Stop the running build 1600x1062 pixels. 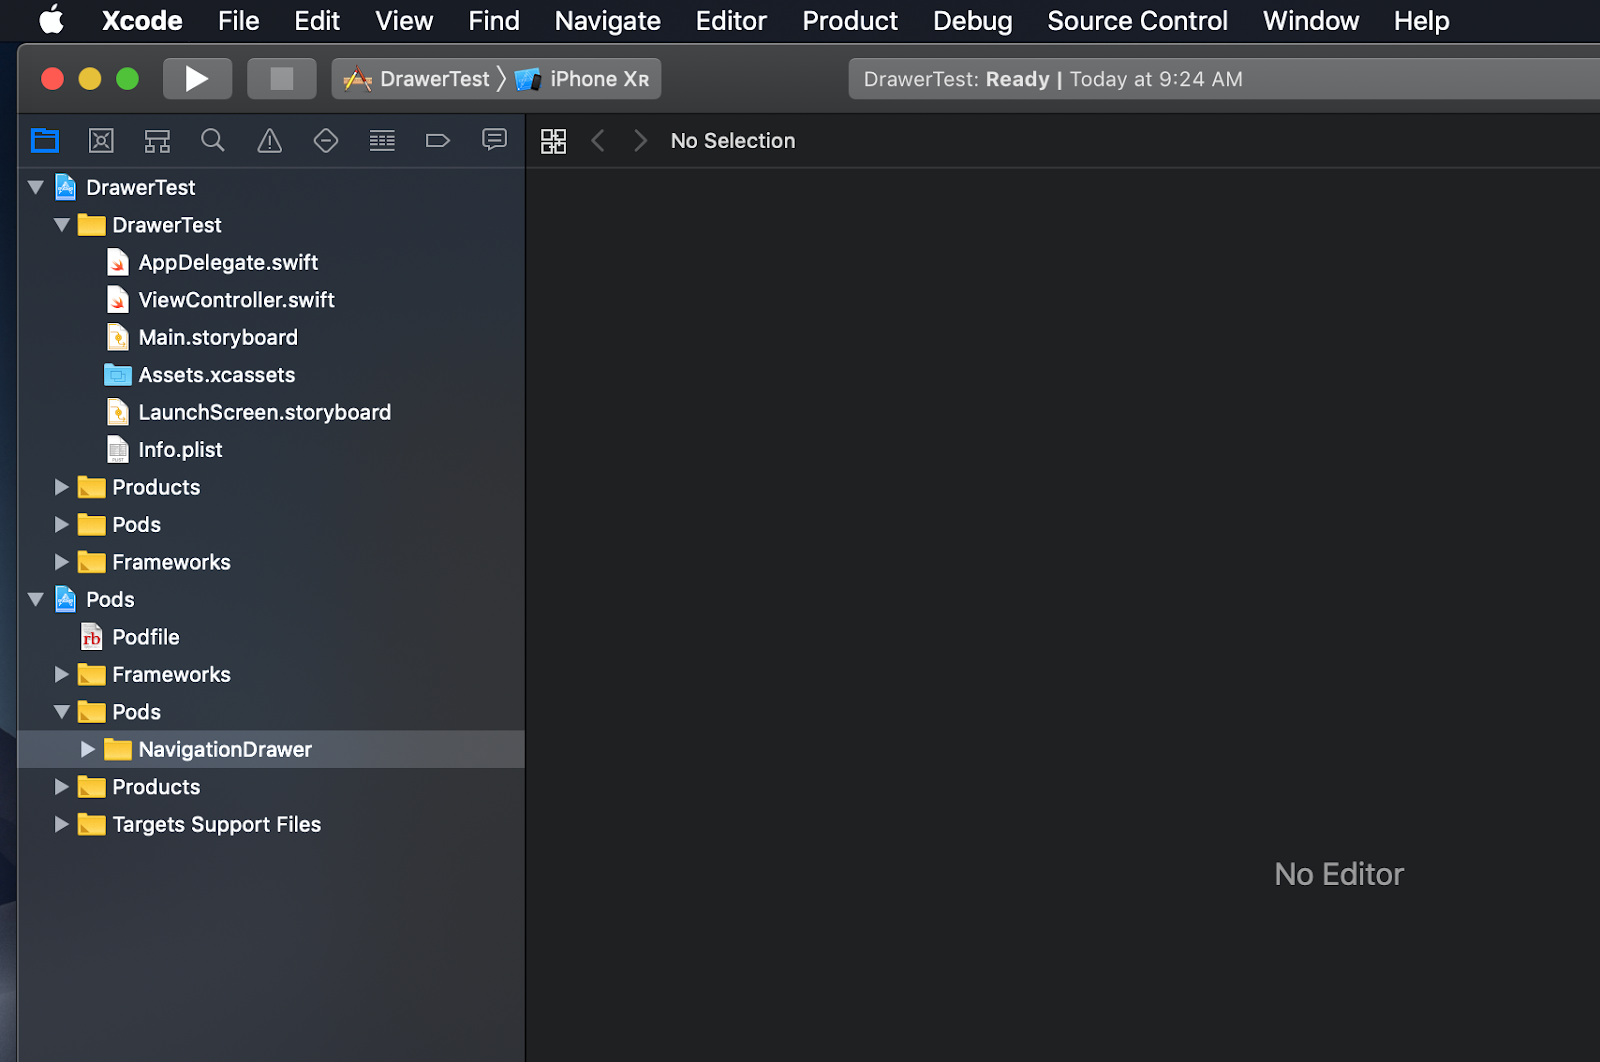(x=282, y=79)
